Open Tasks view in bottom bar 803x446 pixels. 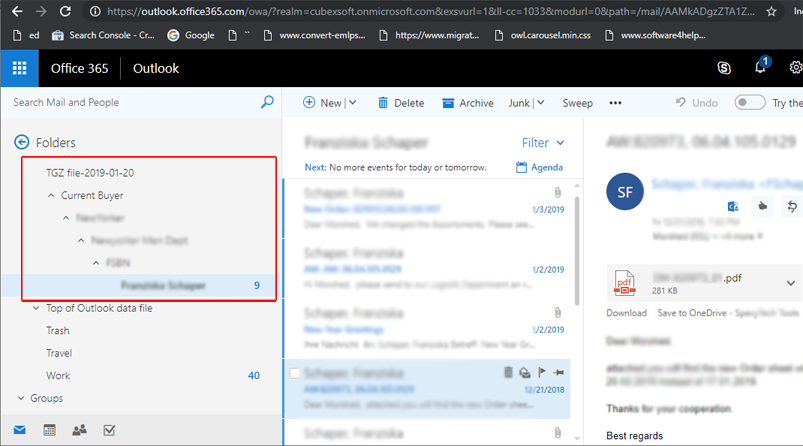pos(109,430)
